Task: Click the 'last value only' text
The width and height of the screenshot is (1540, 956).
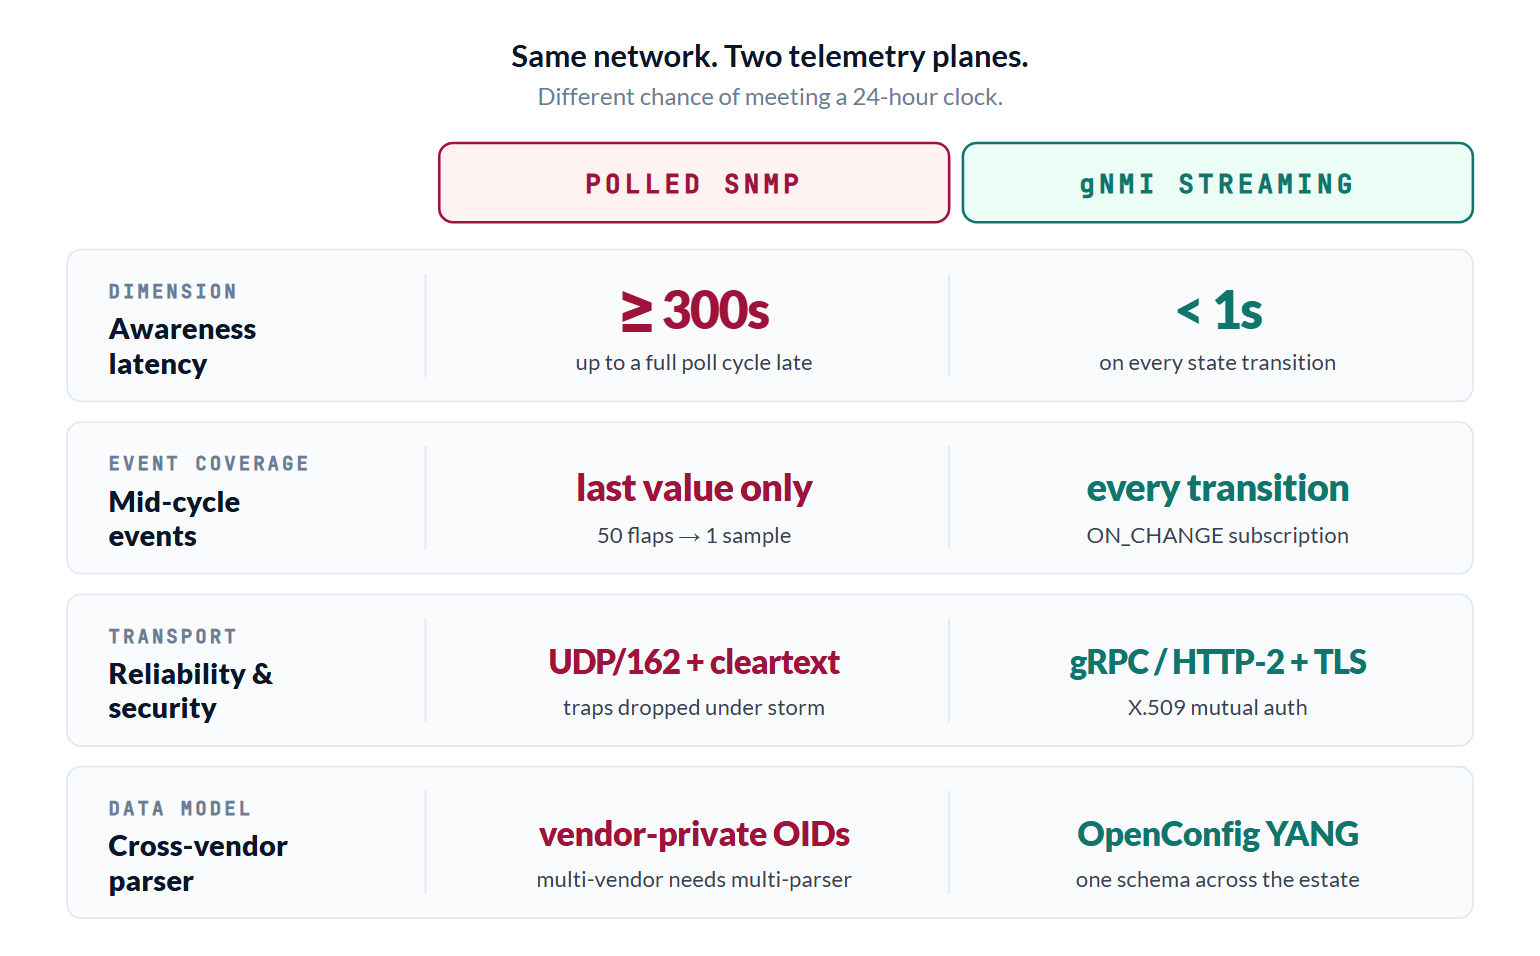Action: pos(694,488)
